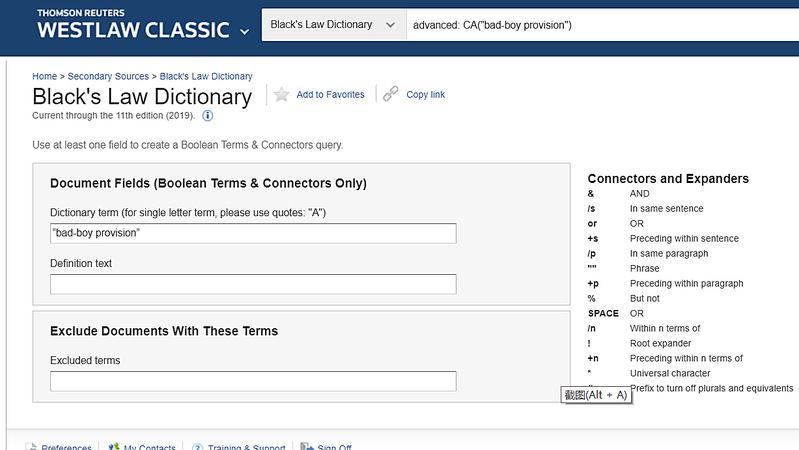Click the Black's Law Dictionary breadcrumb
The image size is (799, 450).
point(206,76)
